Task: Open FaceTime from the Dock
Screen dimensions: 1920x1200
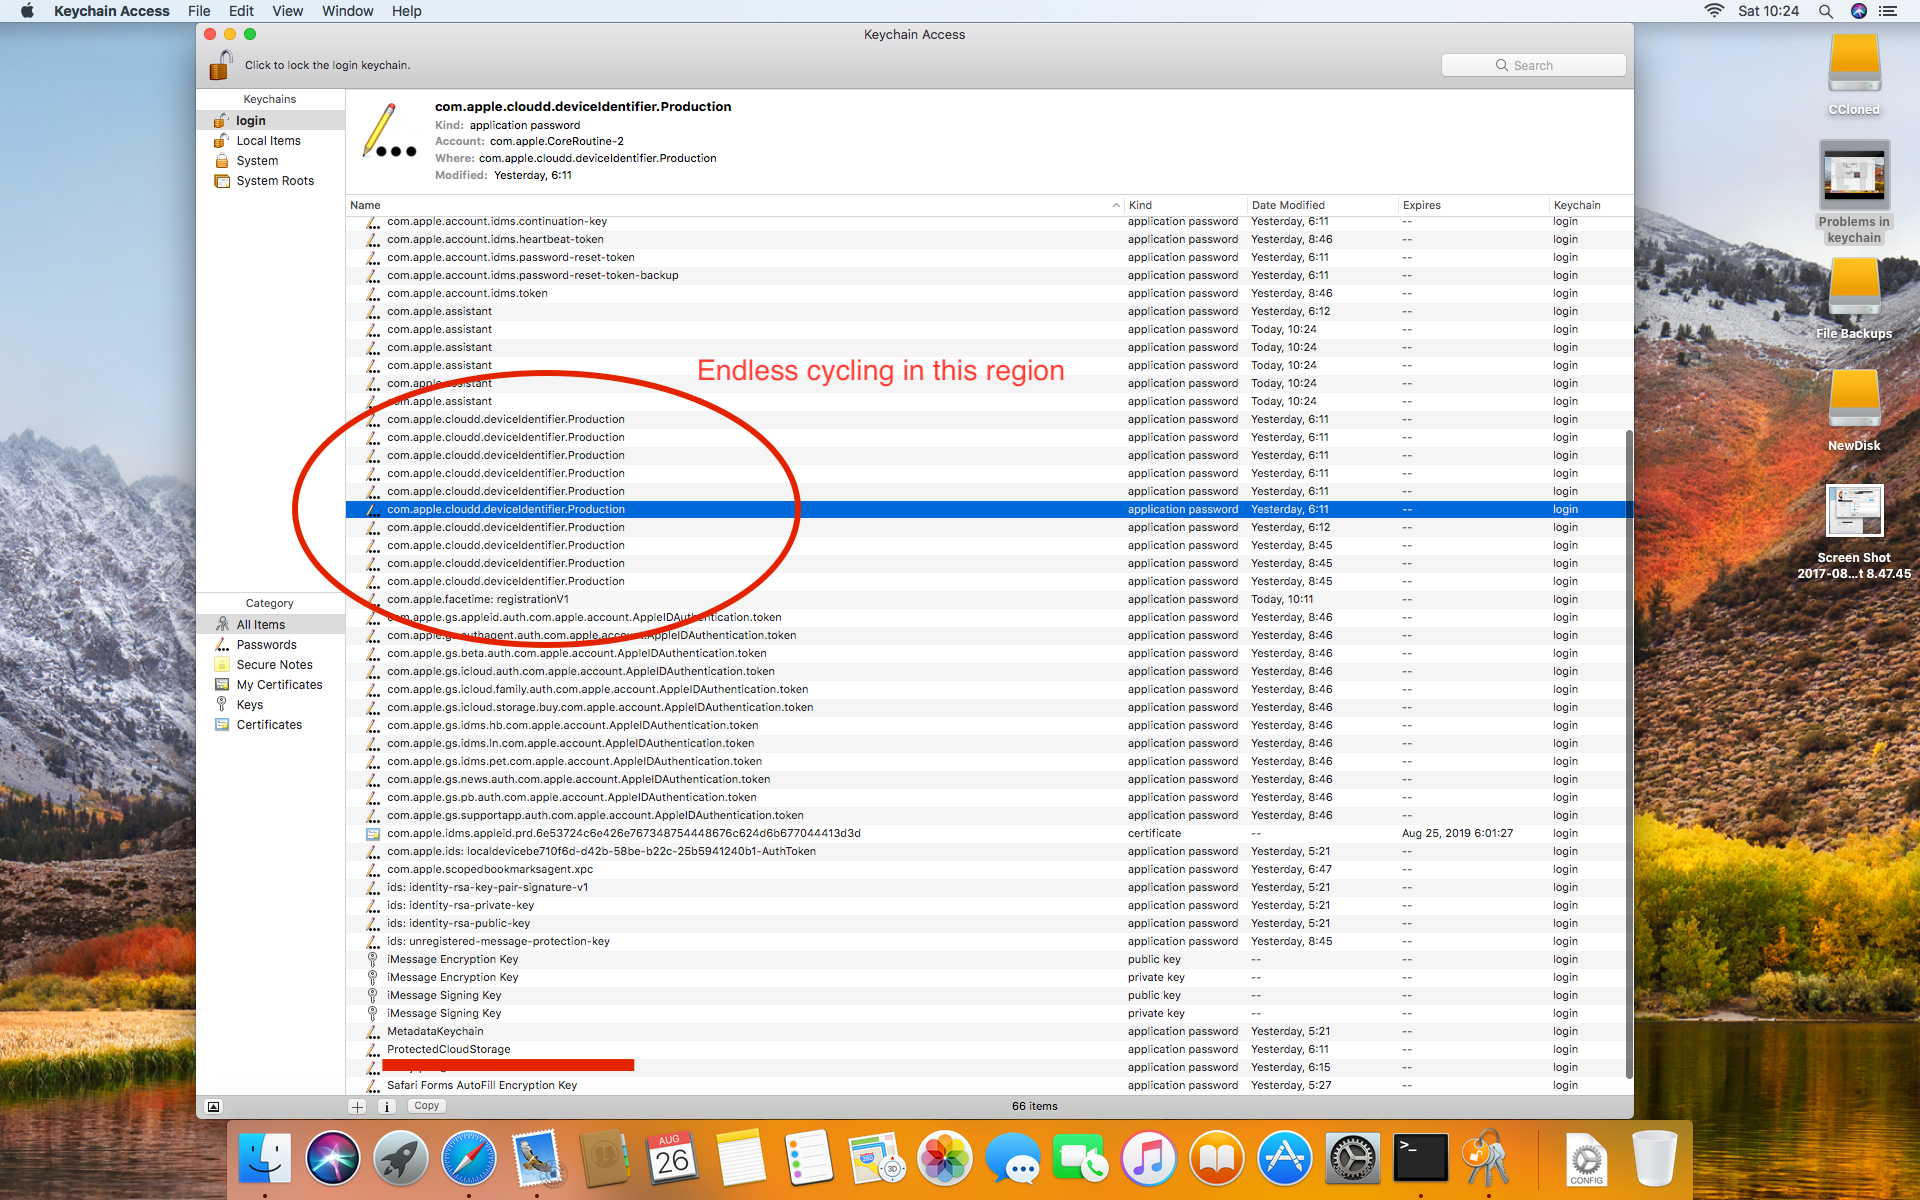Action: click(x=1081, y=1159)
